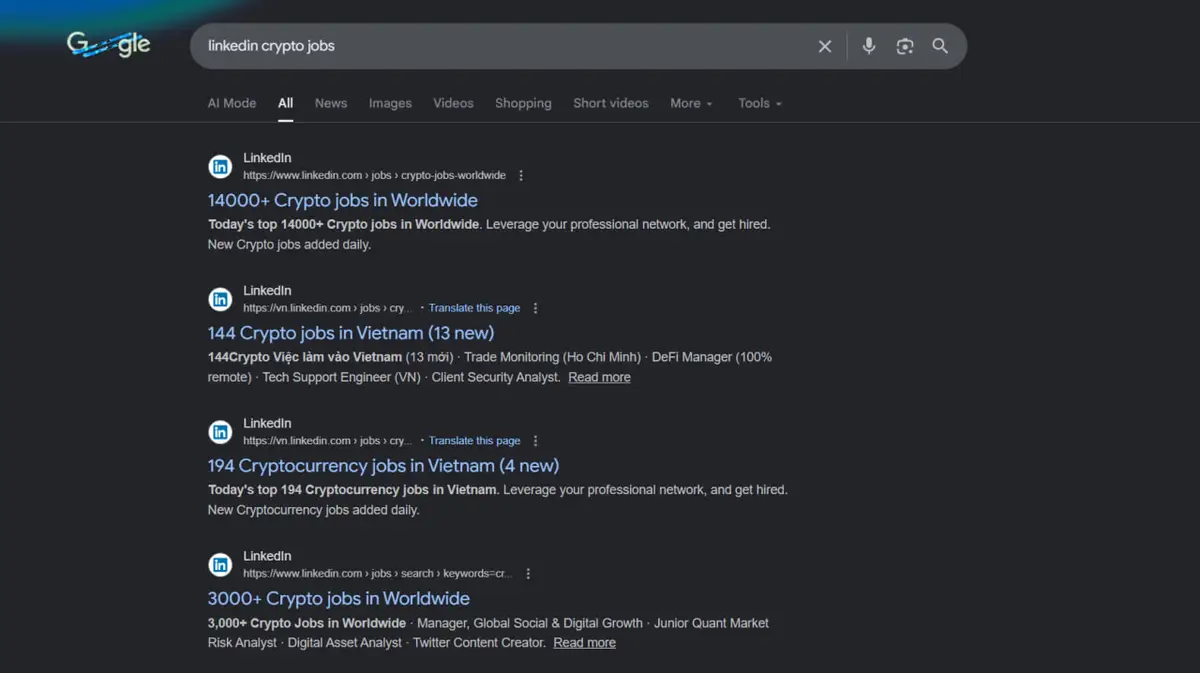Open Google Lens image search
This screenshot has height=673, width=1200.
point(905,46)
